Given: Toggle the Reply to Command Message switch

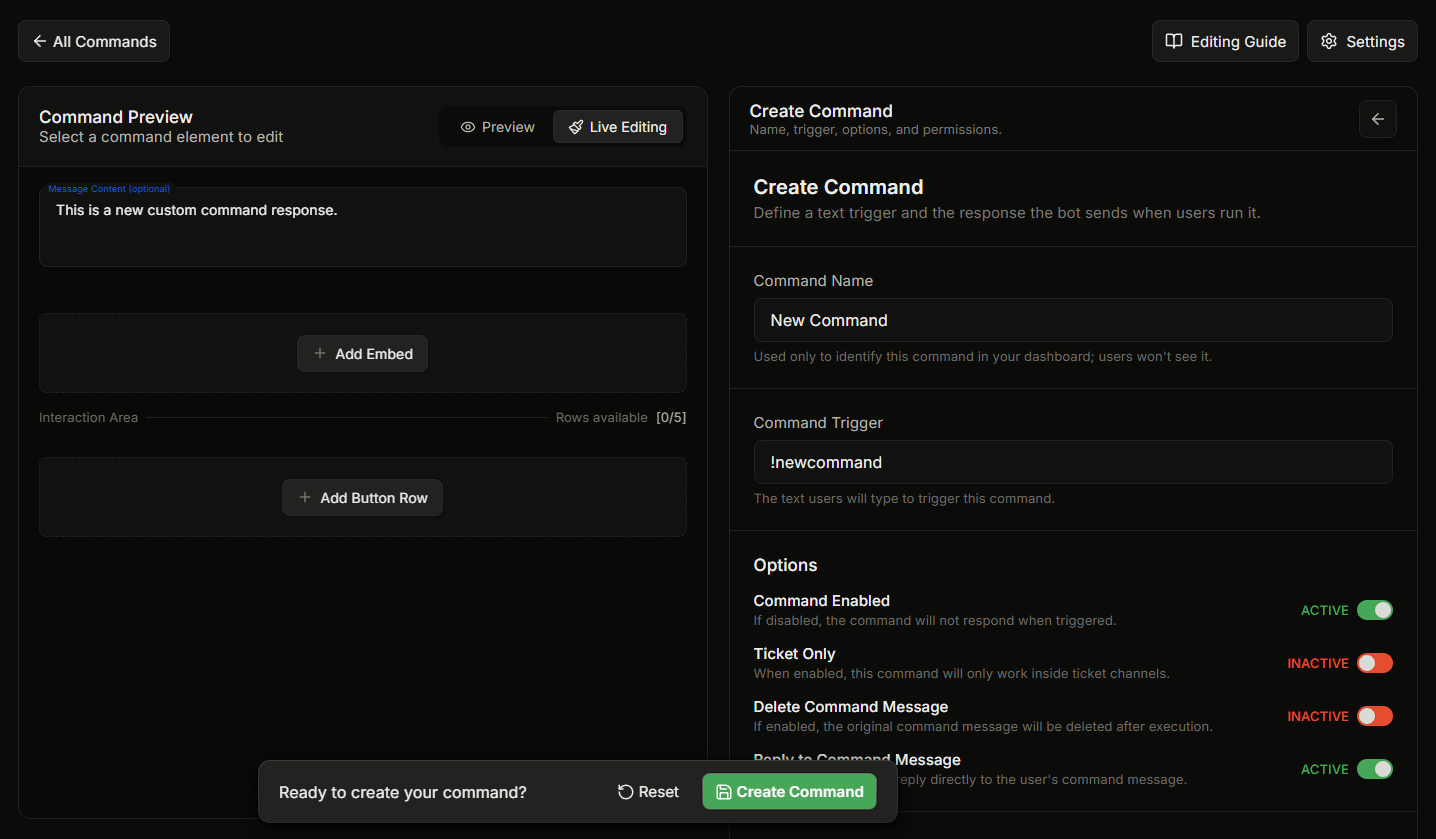Looking at the screenshot, I should coord(1374,769).
